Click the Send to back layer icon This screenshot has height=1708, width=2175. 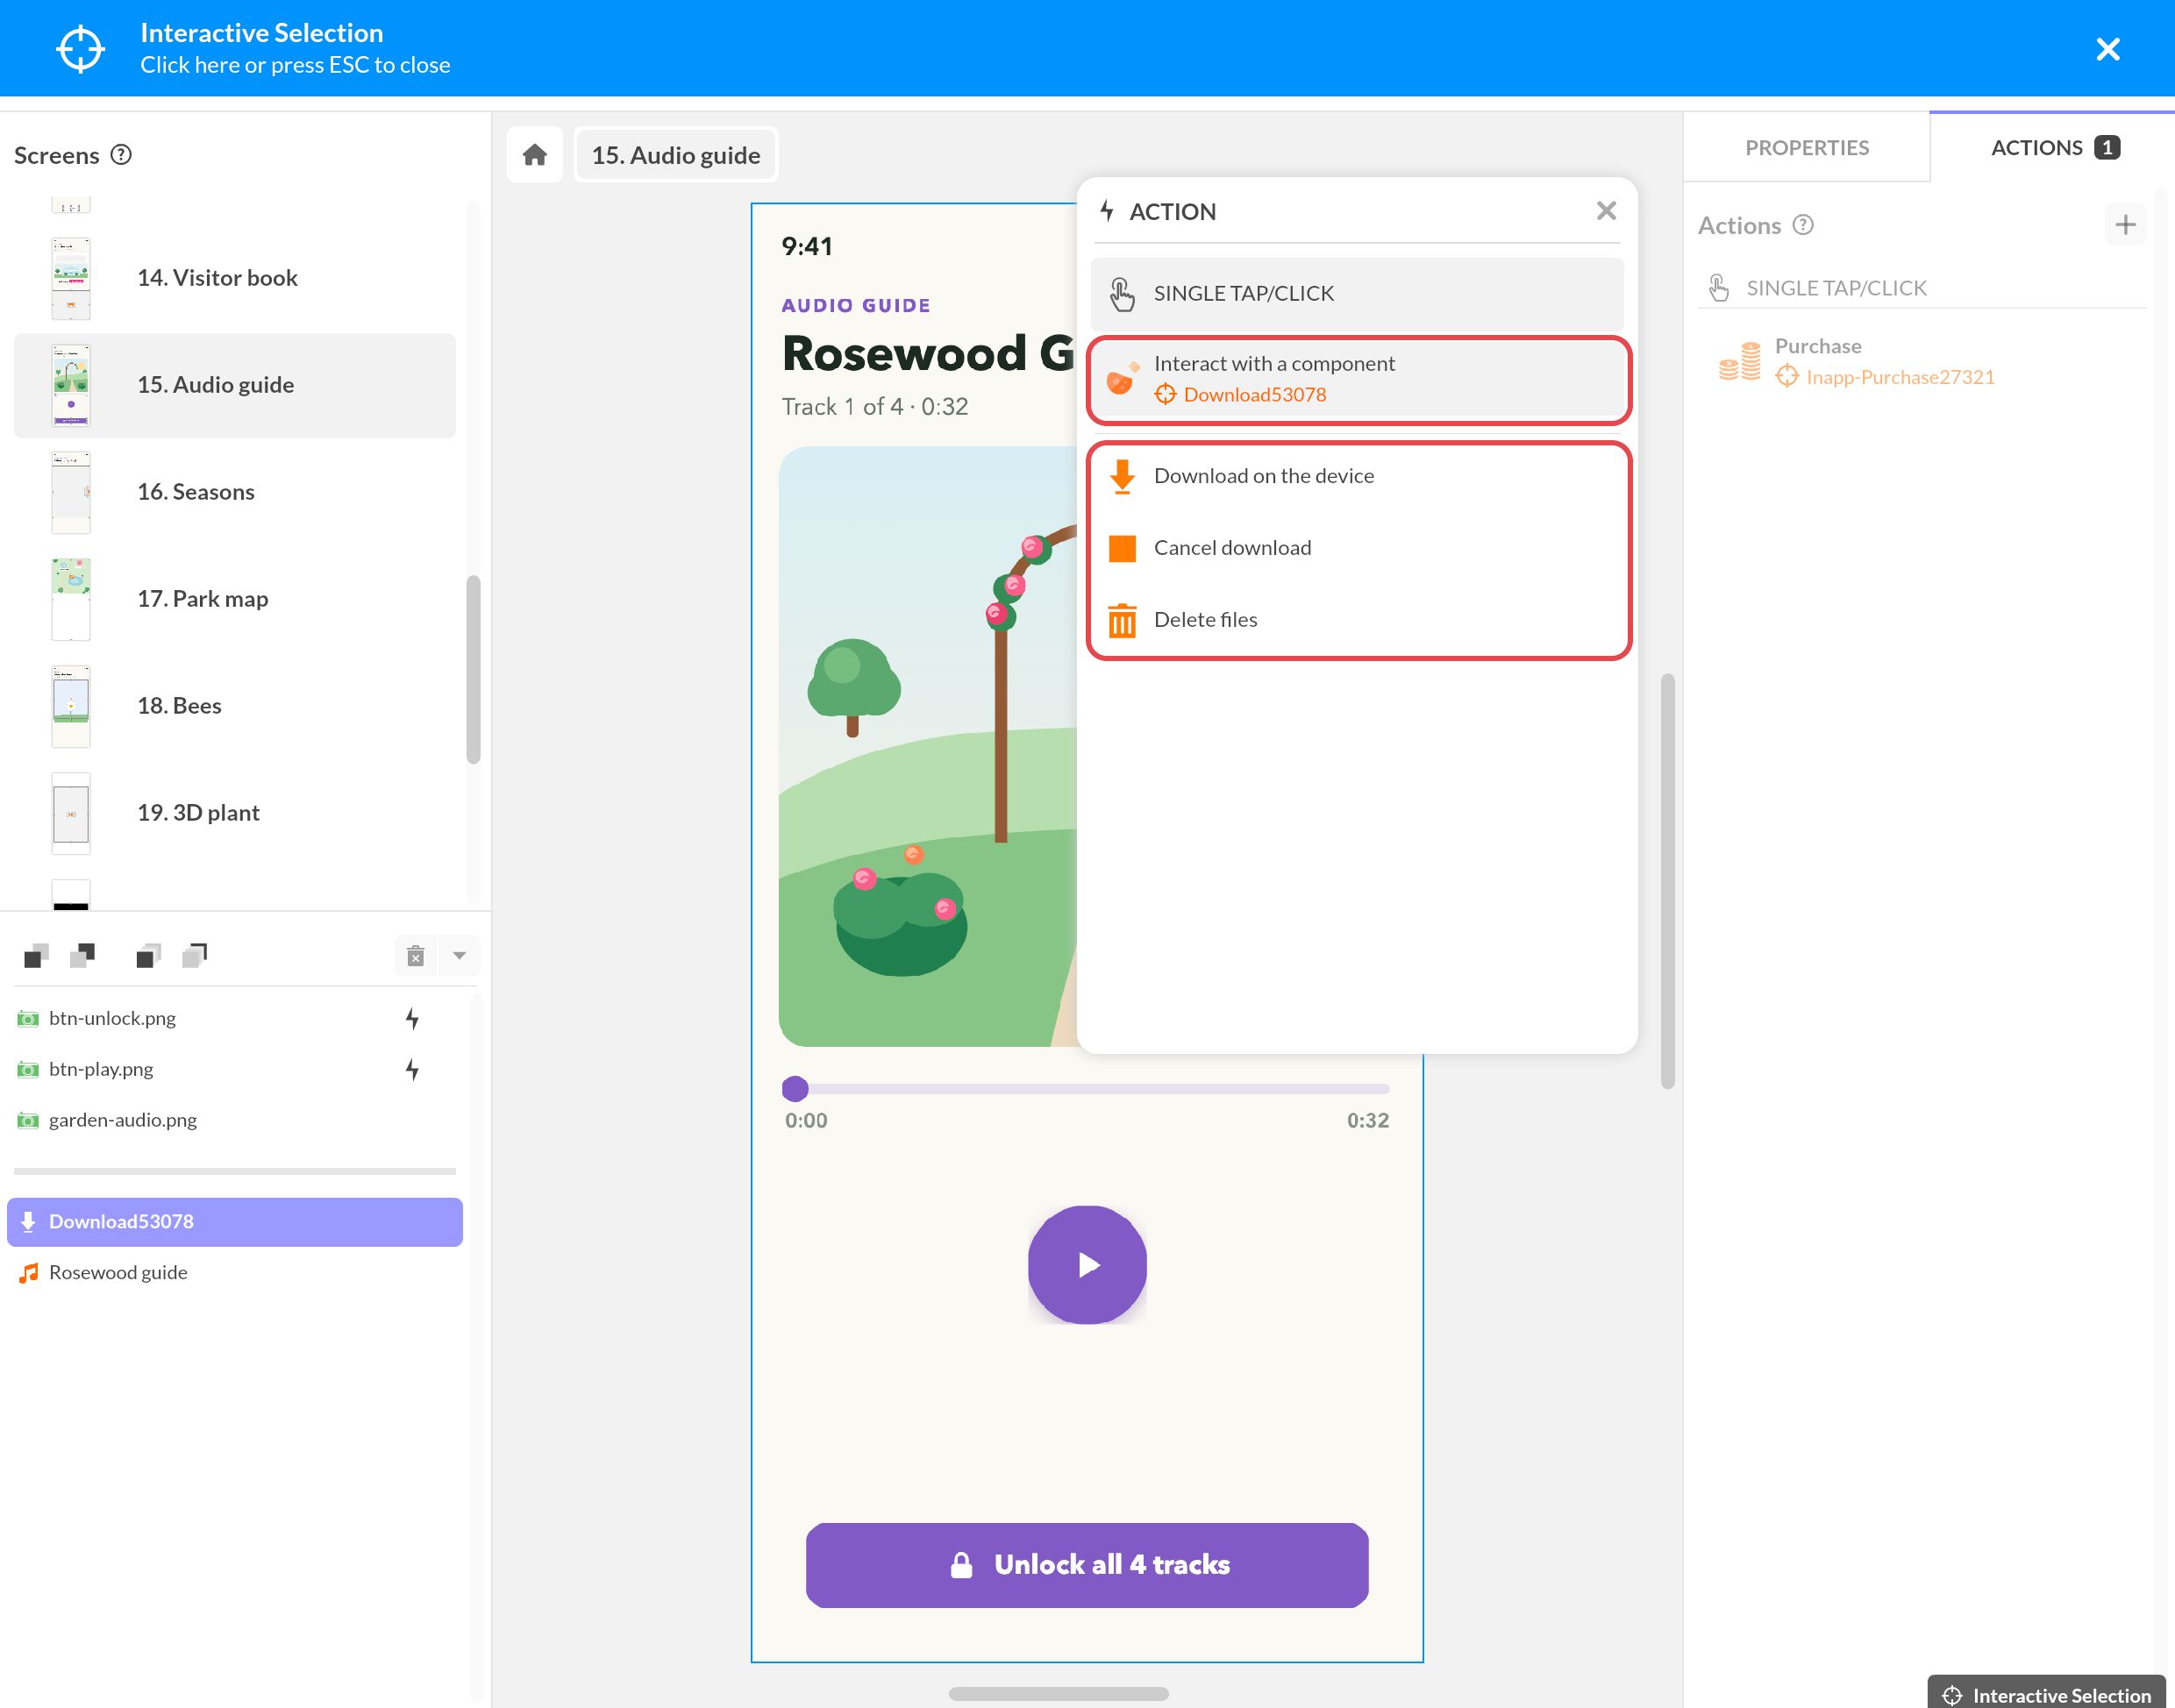(195, 956)
